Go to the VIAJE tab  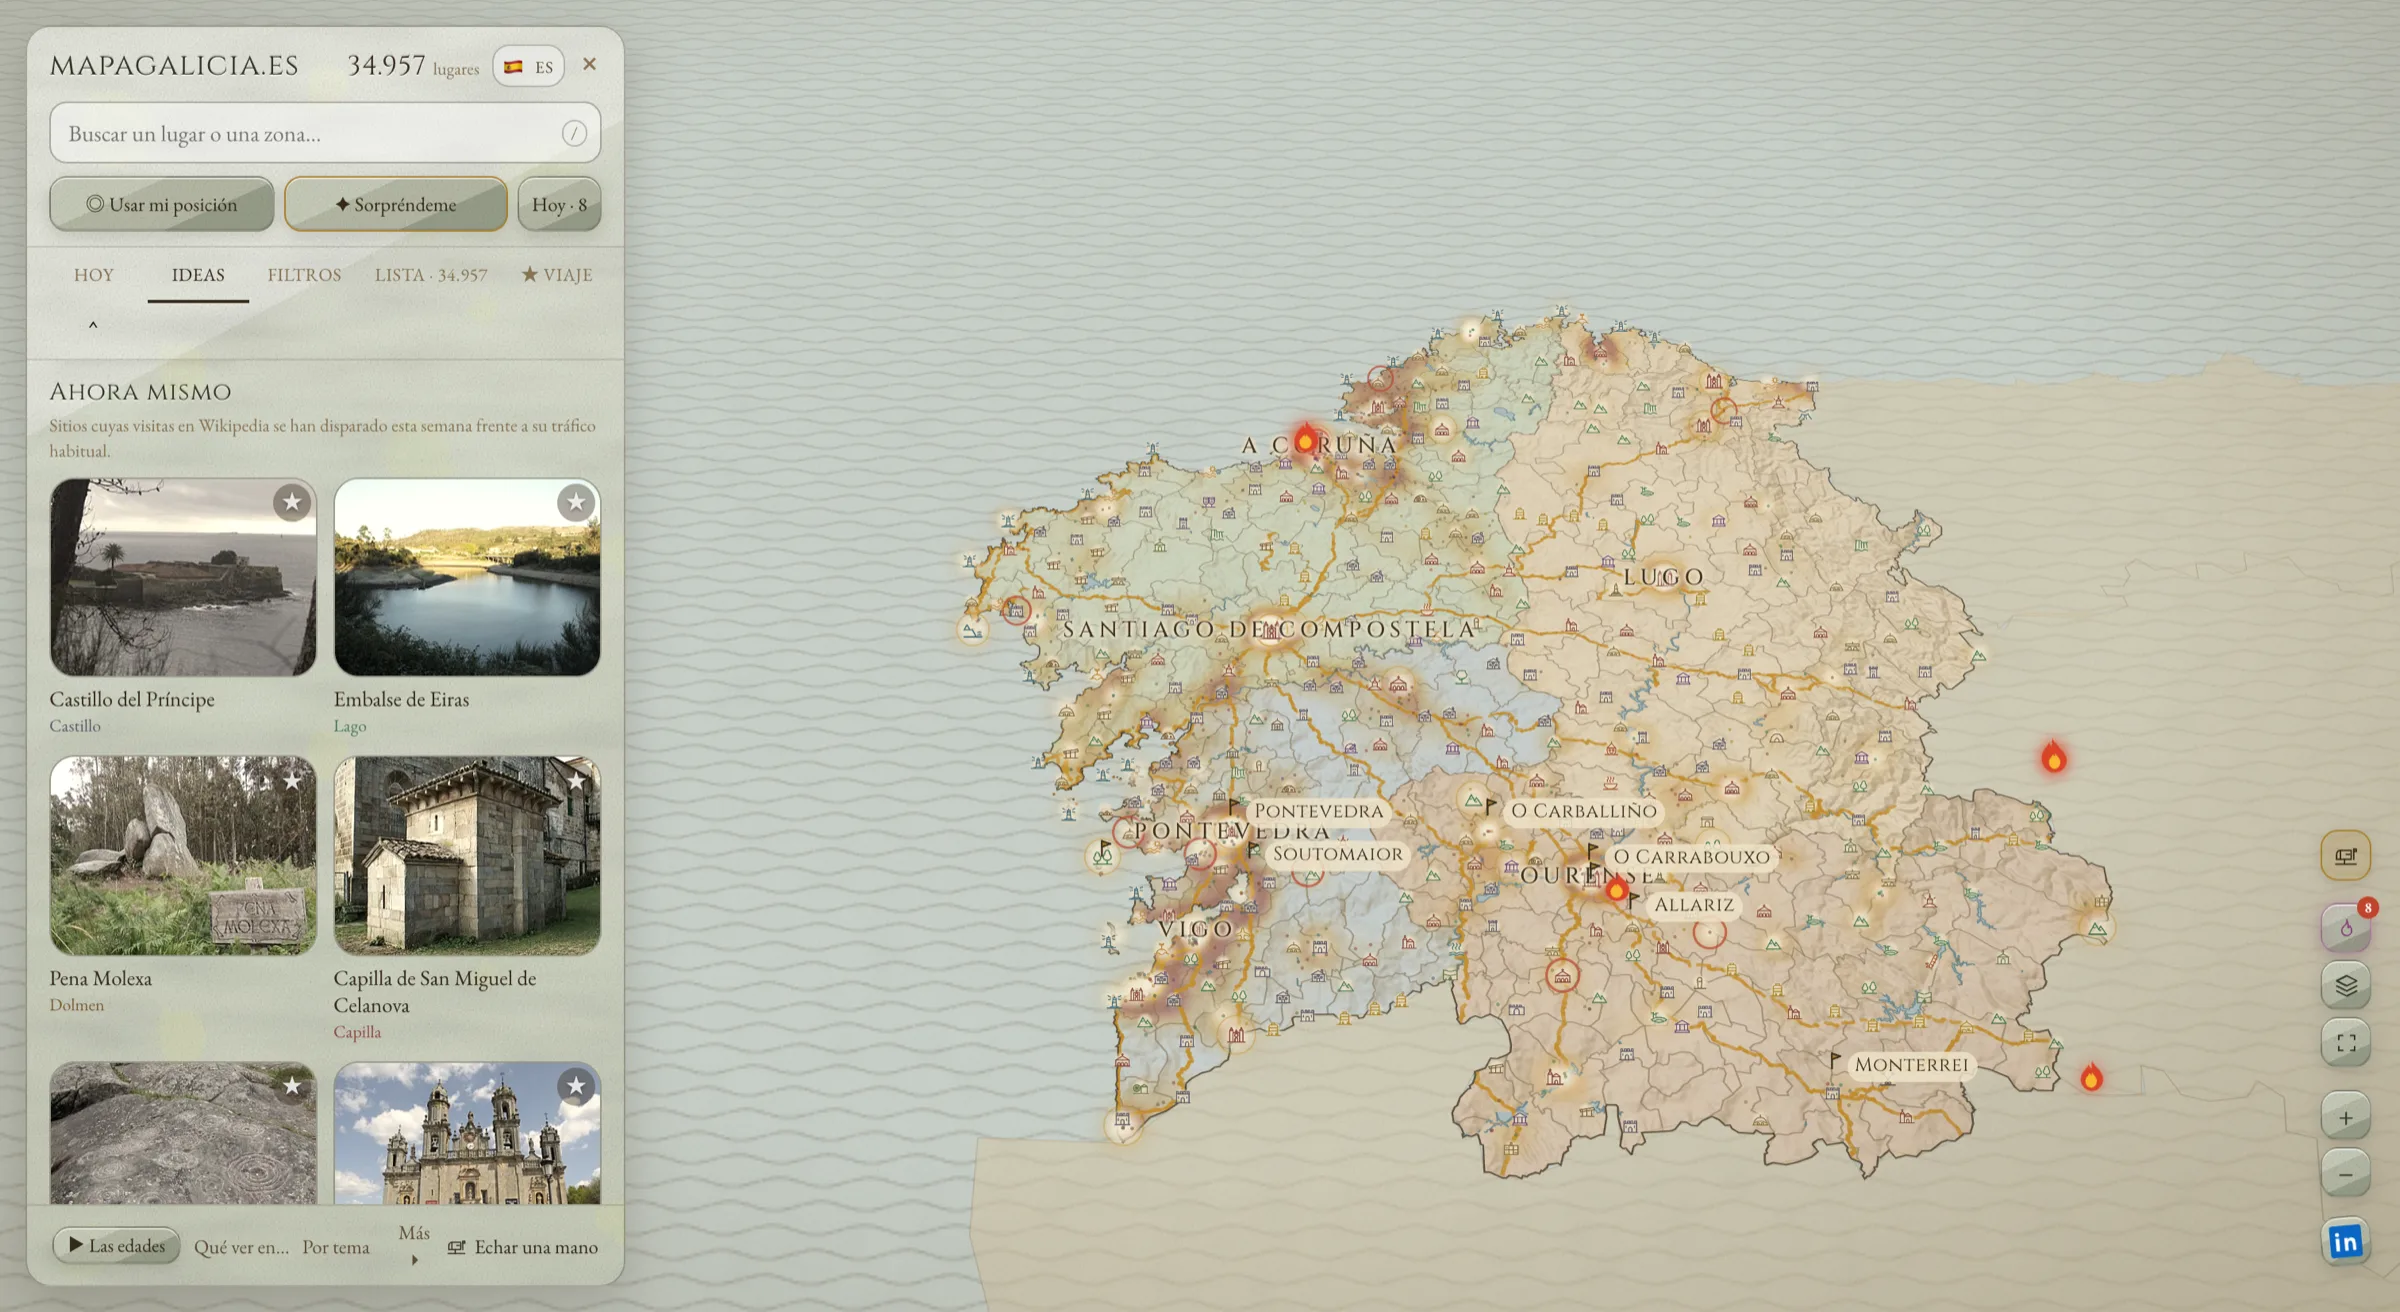pyautogui.click(x=557, y=275)
